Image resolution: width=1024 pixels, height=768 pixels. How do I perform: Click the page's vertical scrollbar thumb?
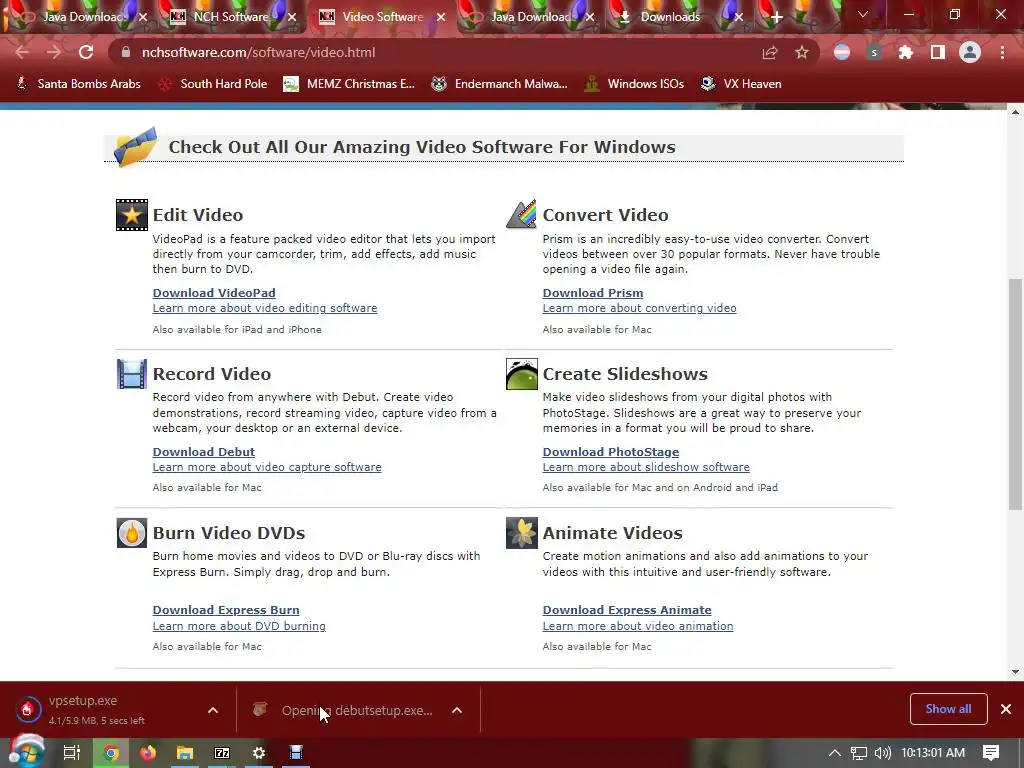click(x=1015, y=394)
